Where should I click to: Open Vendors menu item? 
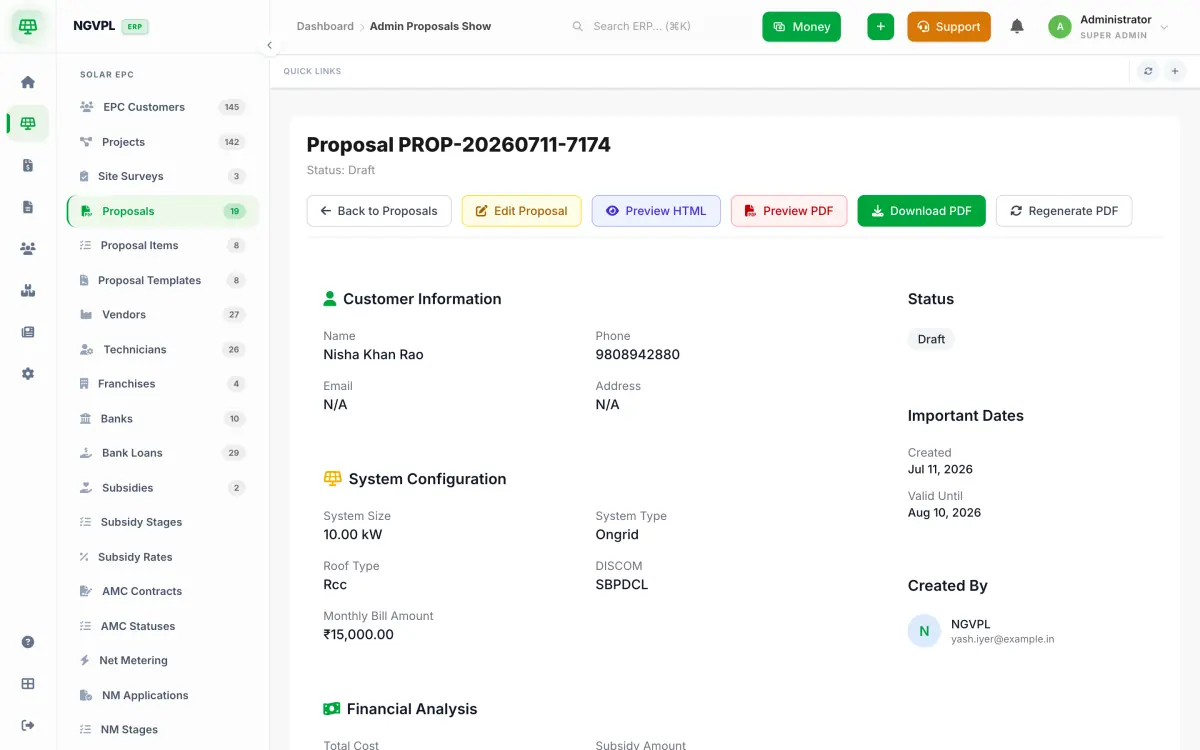click(162, 315)
